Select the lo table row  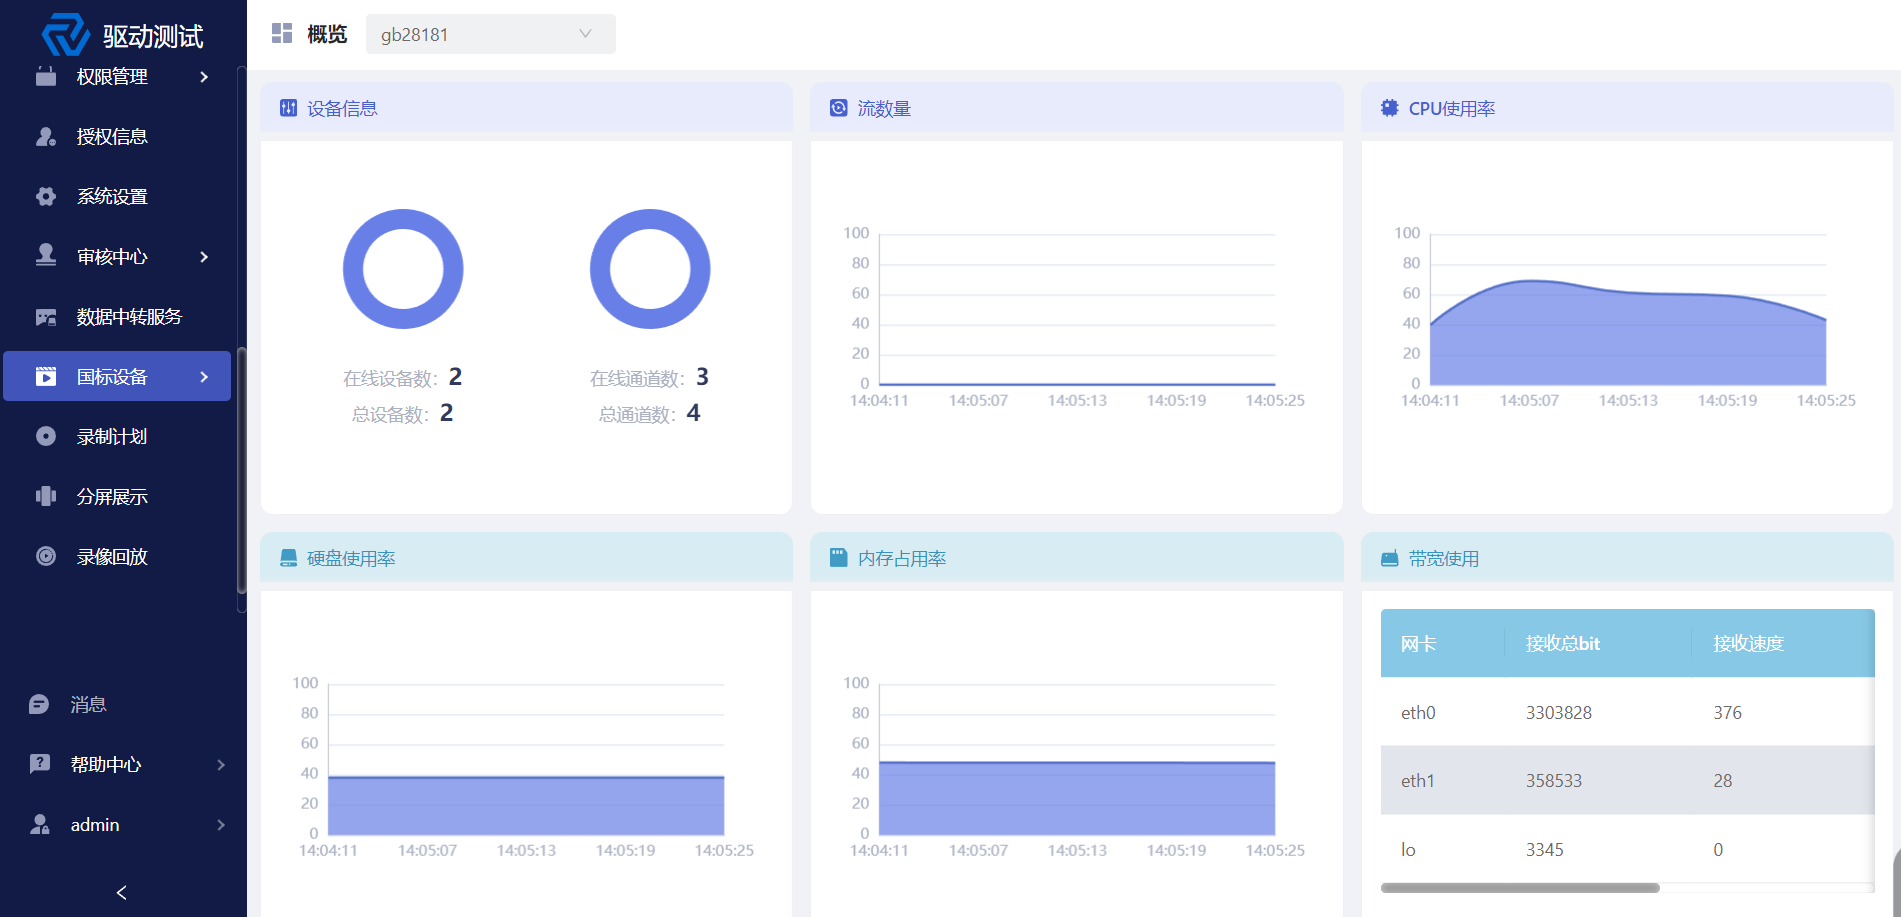1627,849
